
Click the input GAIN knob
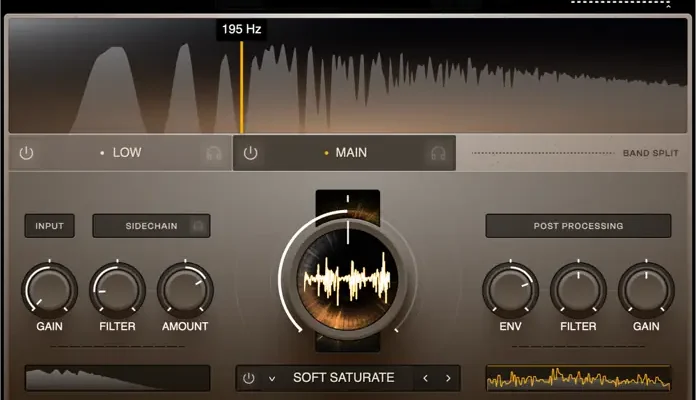(49, 290)
